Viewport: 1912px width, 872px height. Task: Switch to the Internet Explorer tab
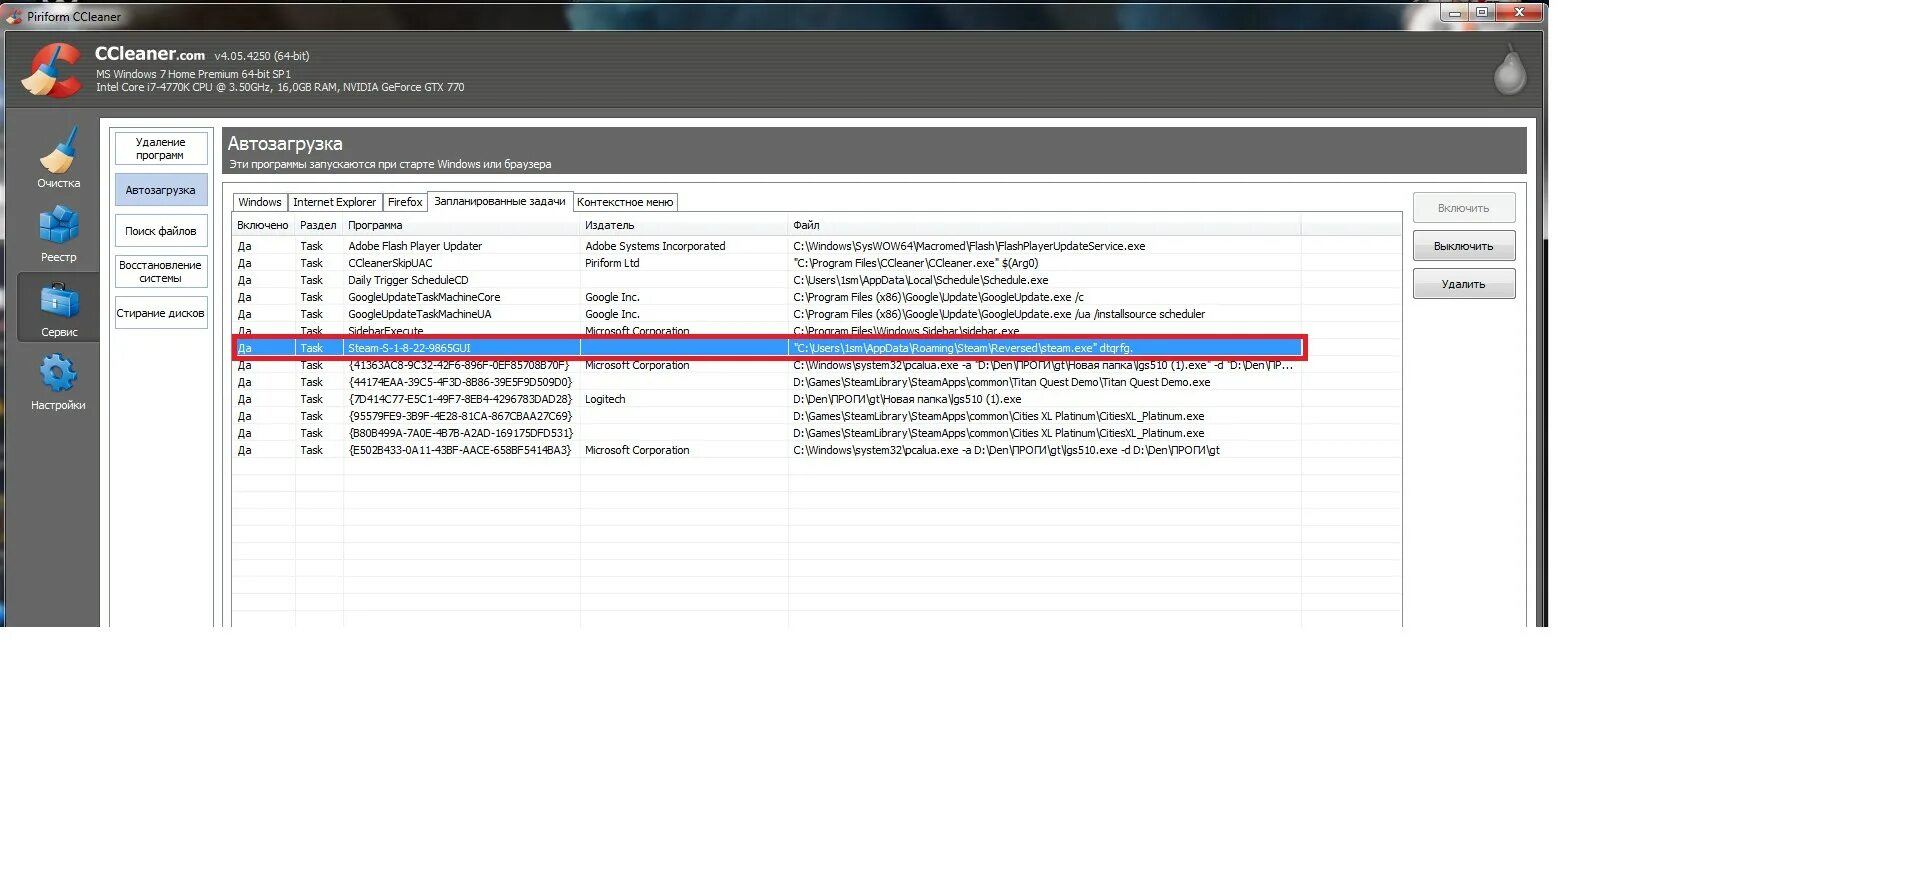334,202
